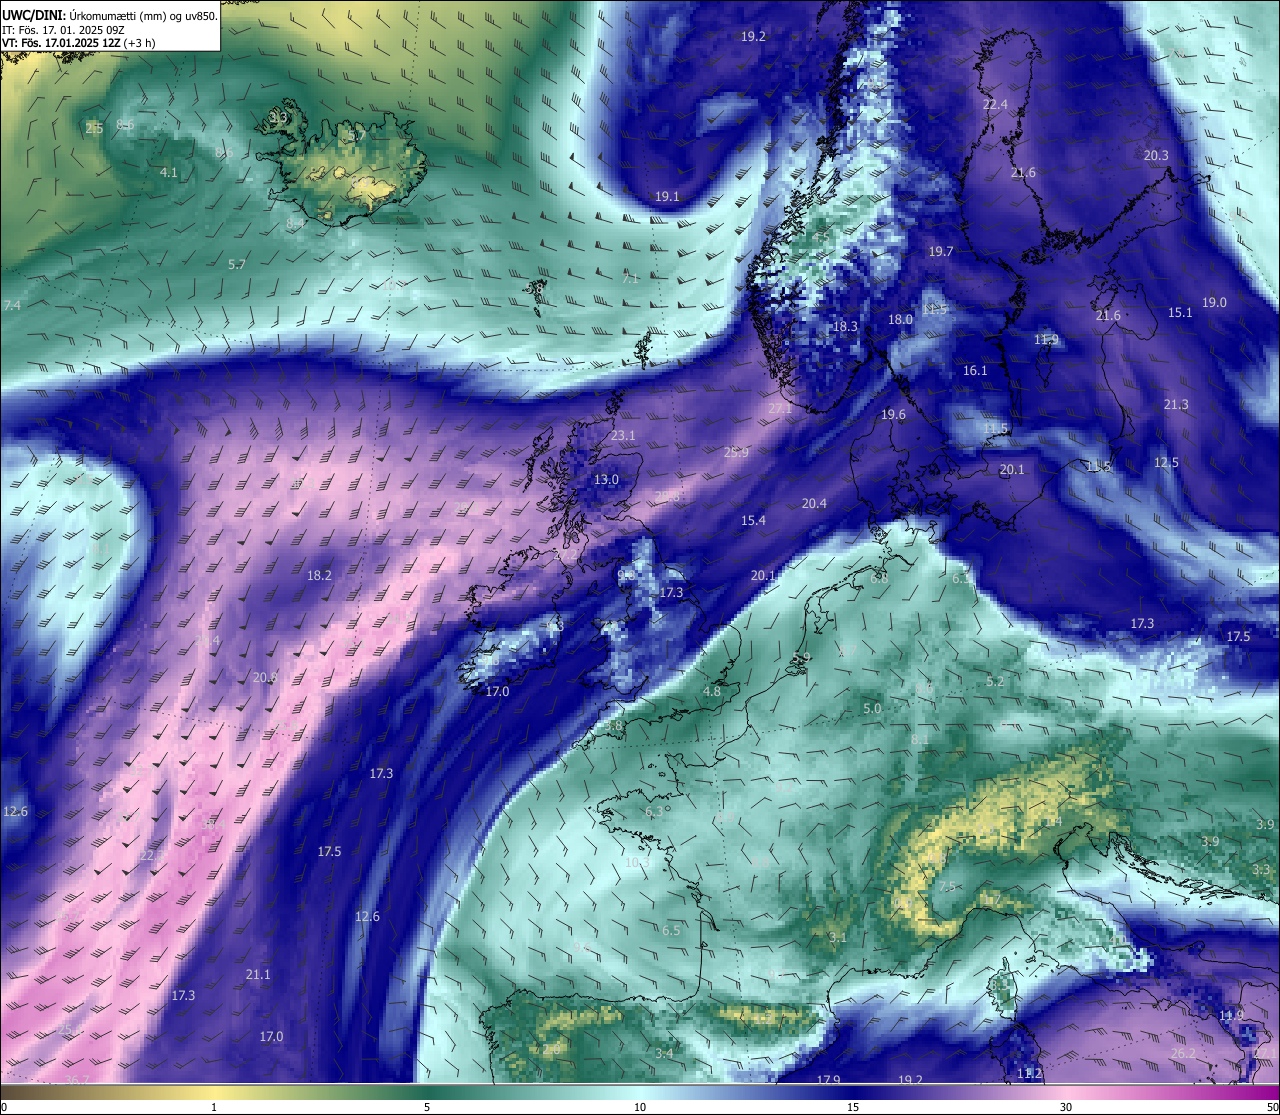This screenshot has height=1115, width=1280.
Task: Click the map value '21.1'
Action: (258, 974)
